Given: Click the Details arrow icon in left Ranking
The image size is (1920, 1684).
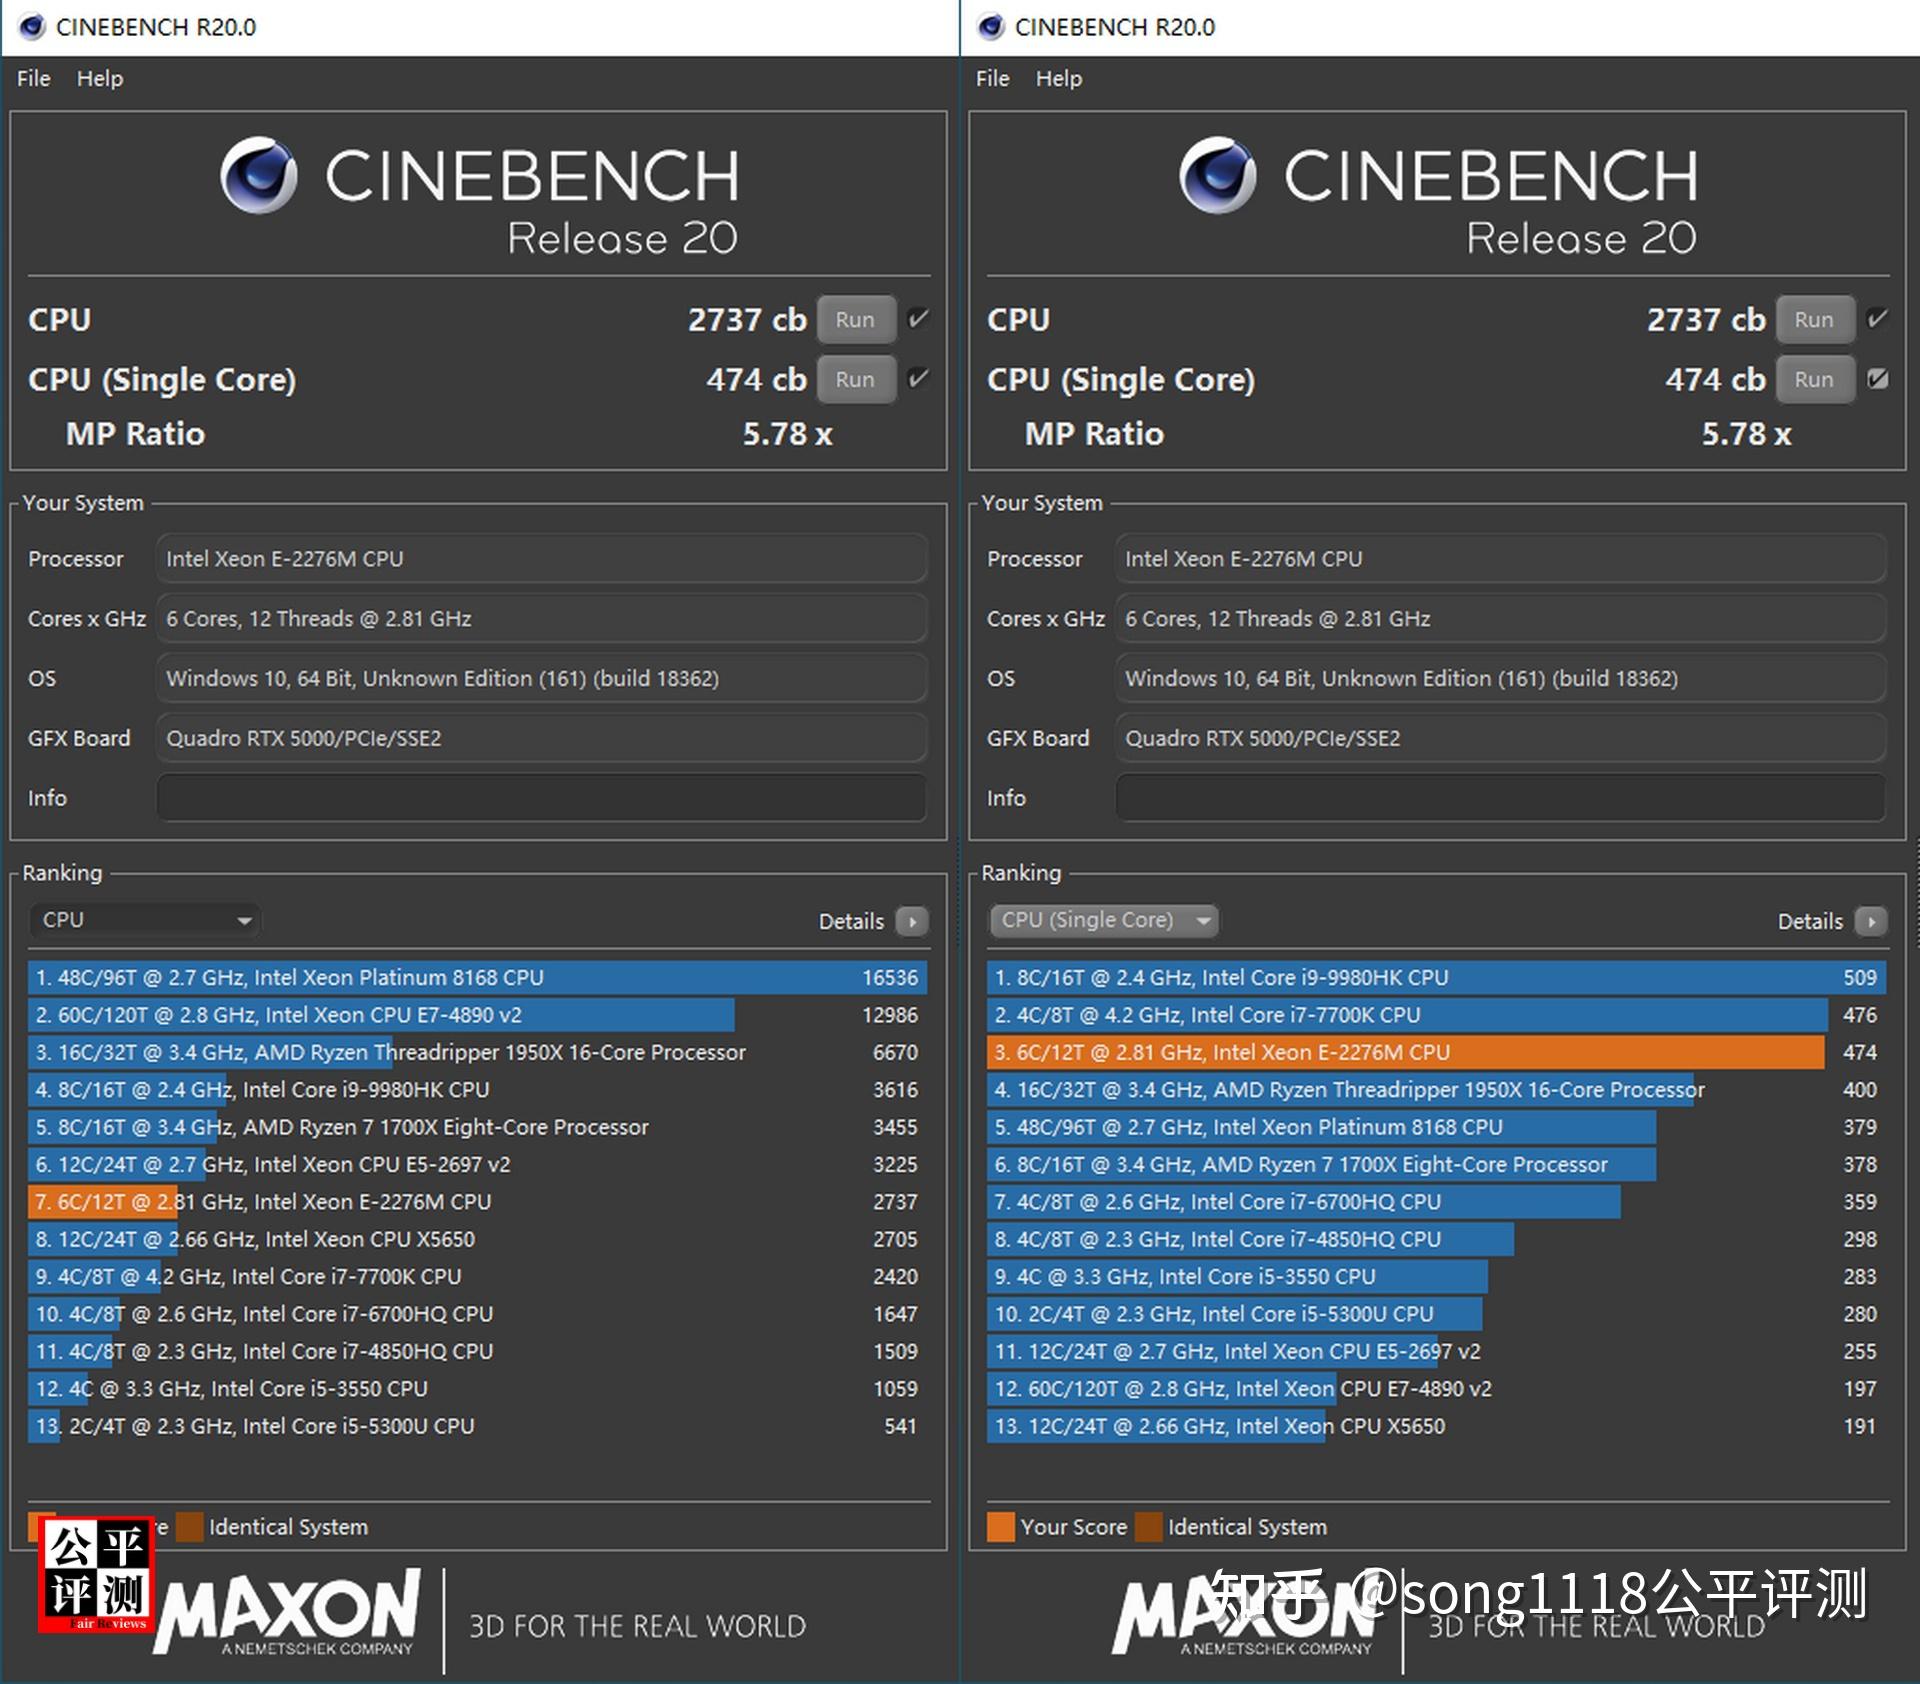Looking at the screenshot, I should [x=911, y=921].
